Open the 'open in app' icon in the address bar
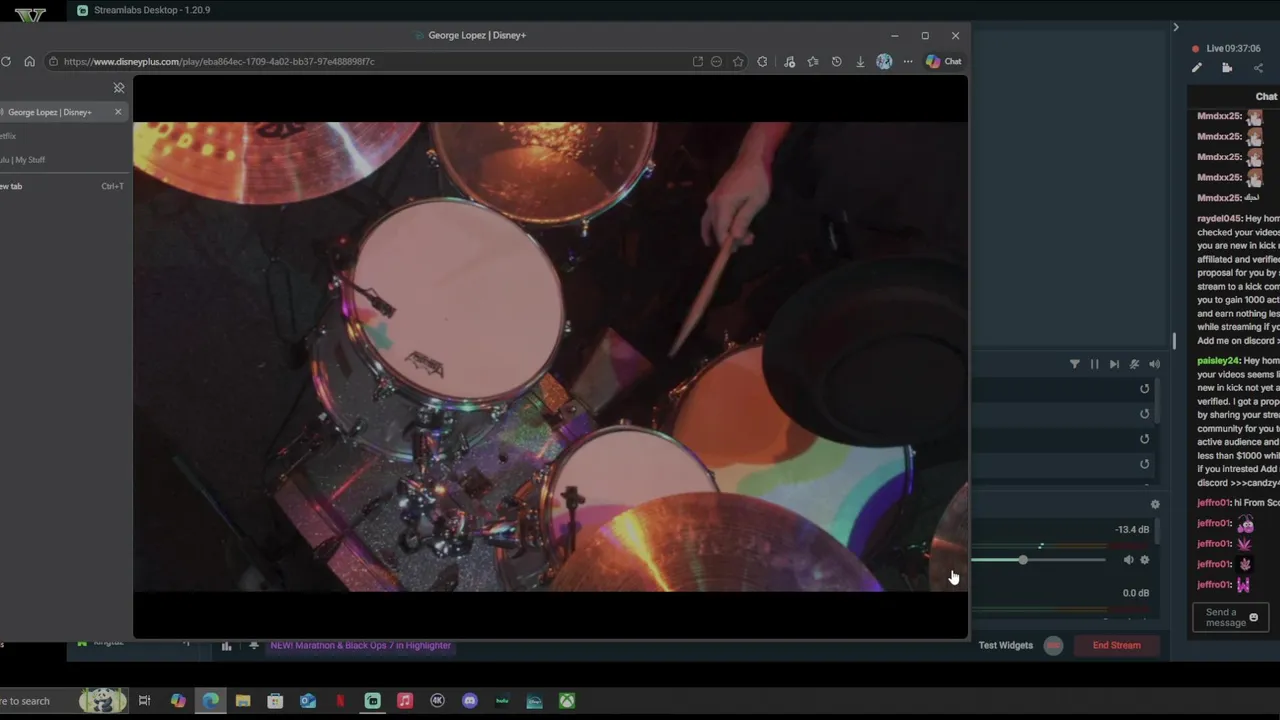Viewport: 1280px width, 720px height. pos(698,62)
